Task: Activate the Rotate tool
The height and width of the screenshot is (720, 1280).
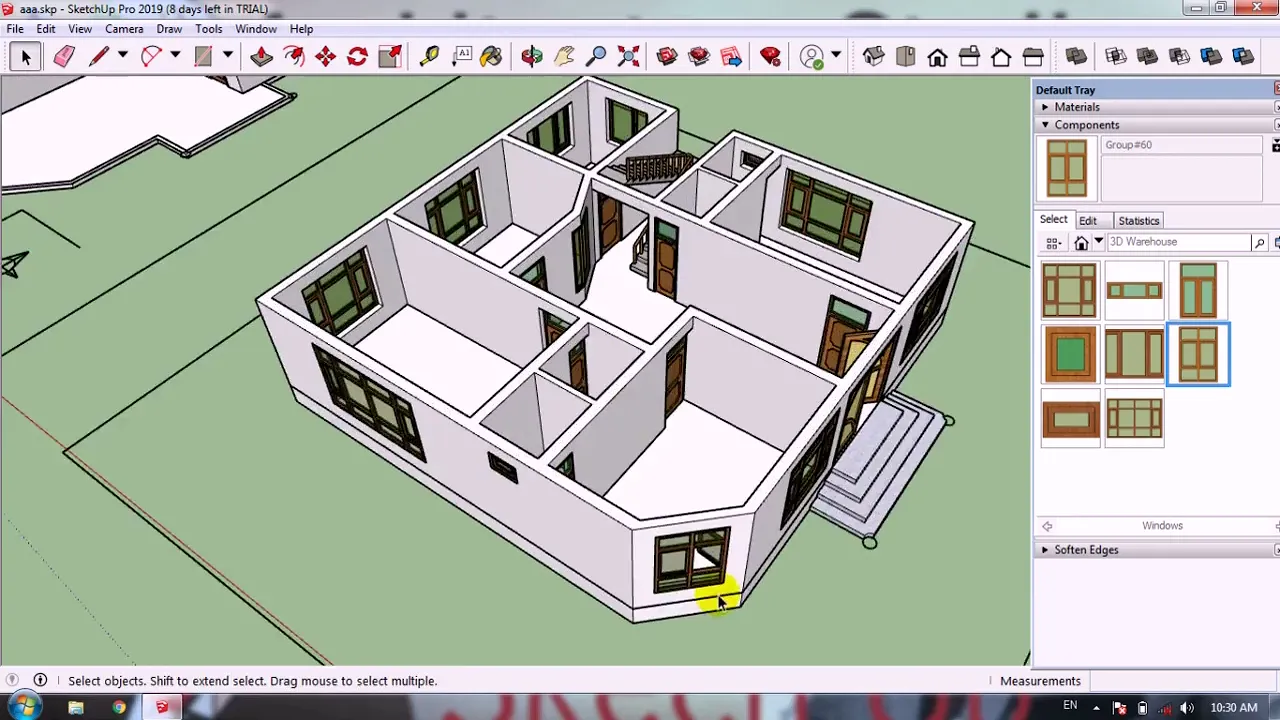Action: [x=357, y=57]
